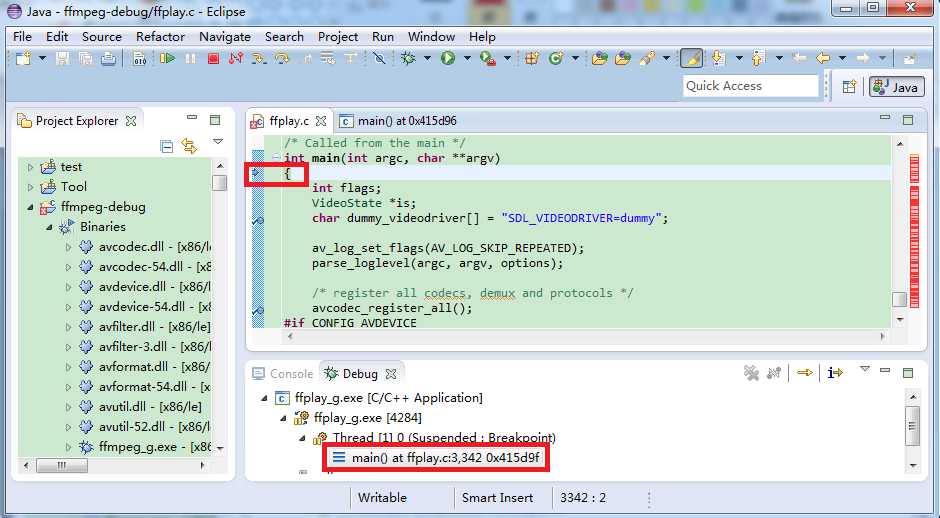Open the File menu
The image size is (940, 518).
click(x=22, y=37)
